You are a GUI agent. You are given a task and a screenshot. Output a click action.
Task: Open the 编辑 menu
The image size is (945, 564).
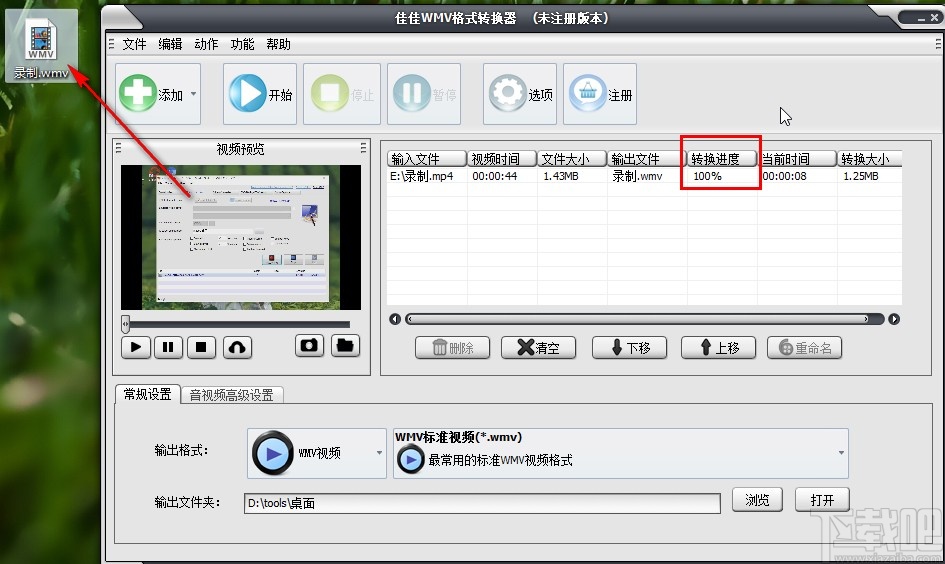(171, 44)
